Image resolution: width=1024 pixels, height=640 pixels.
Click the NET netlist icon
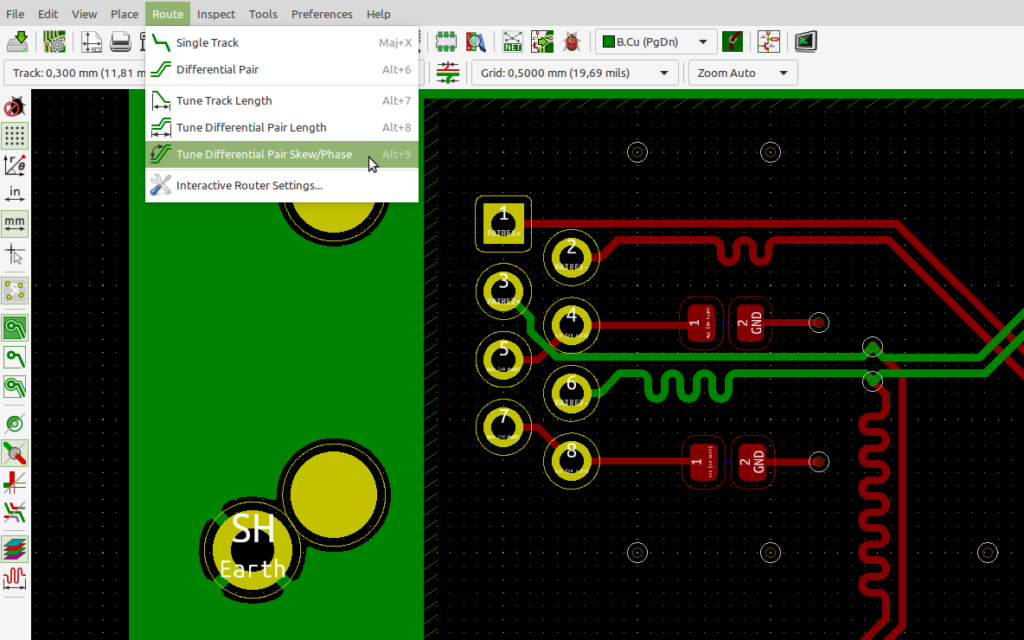coord(513,42)
